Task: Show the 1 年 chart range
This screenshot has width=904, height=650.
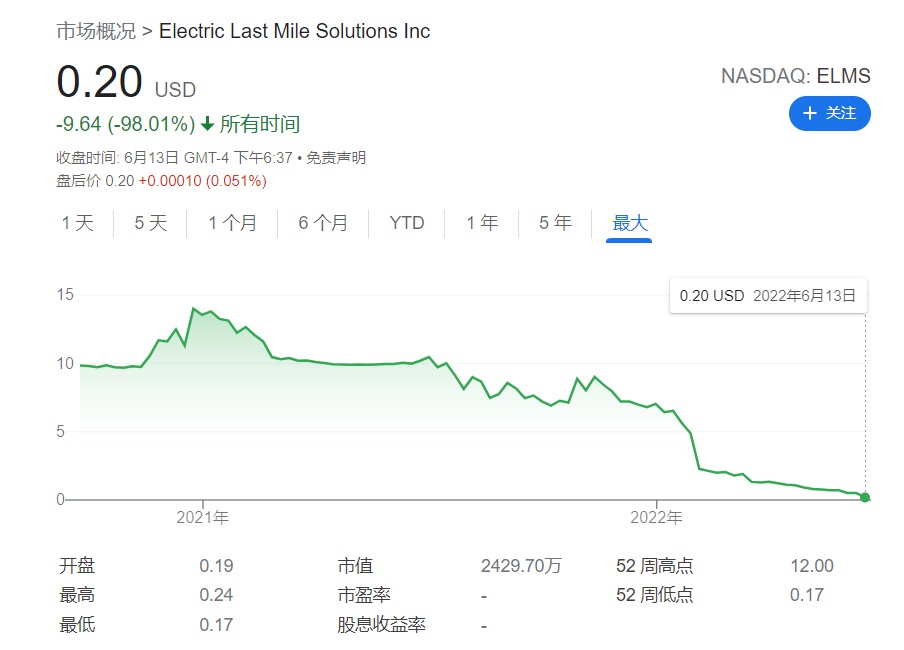Action: tap(482, 223)
